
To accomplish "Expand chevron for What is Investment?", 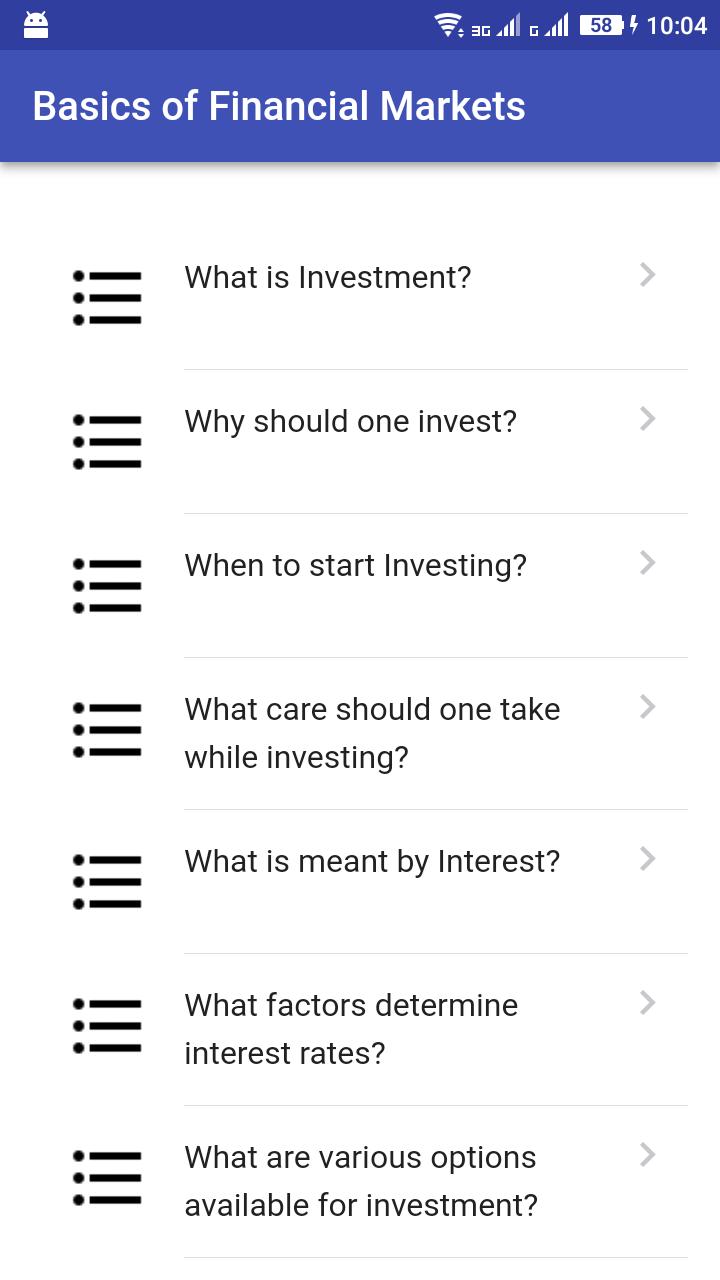I will 648,274.
